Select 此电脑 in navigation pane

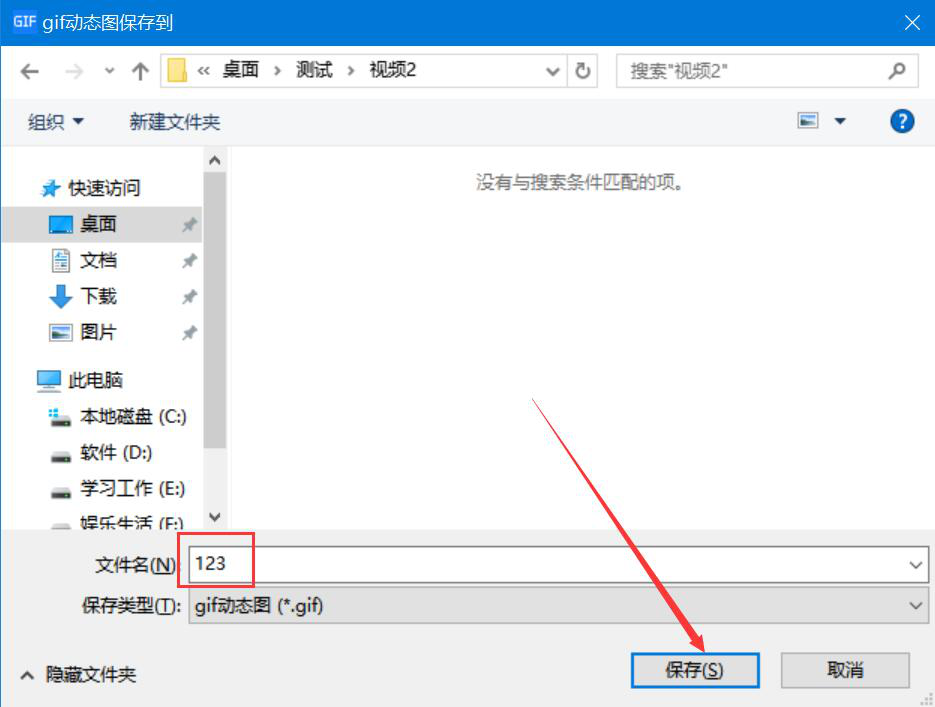click(x=95, y=380)
